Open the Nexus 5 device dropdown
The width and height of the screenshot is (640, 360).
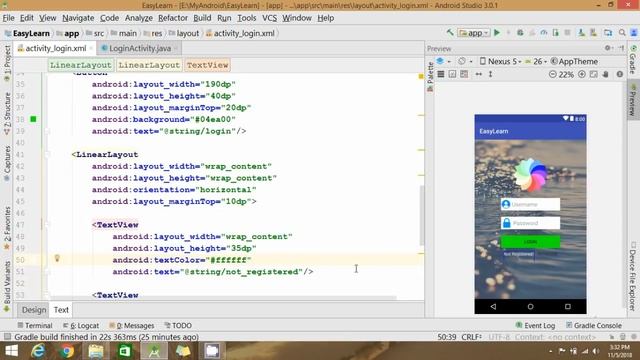500,61
